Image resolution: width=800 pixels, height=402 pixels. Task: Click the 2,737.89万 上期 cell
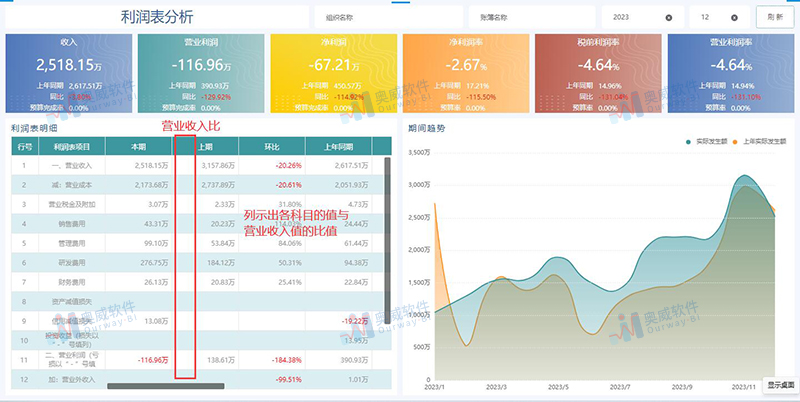[x=218, y=185]
